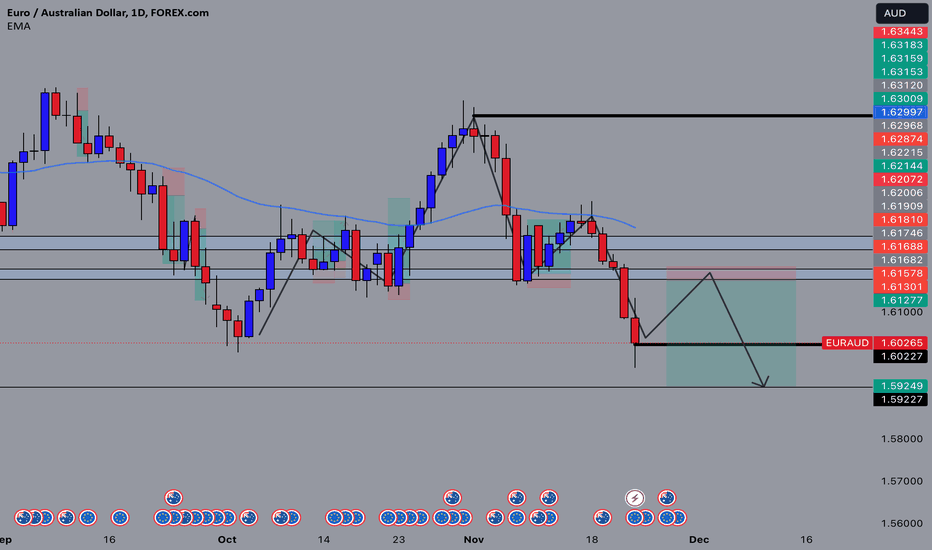This screenshot has width=932, height=550.
Task: Open the upper-row flag icon just before Nov
Action: [x=452, y=498]
